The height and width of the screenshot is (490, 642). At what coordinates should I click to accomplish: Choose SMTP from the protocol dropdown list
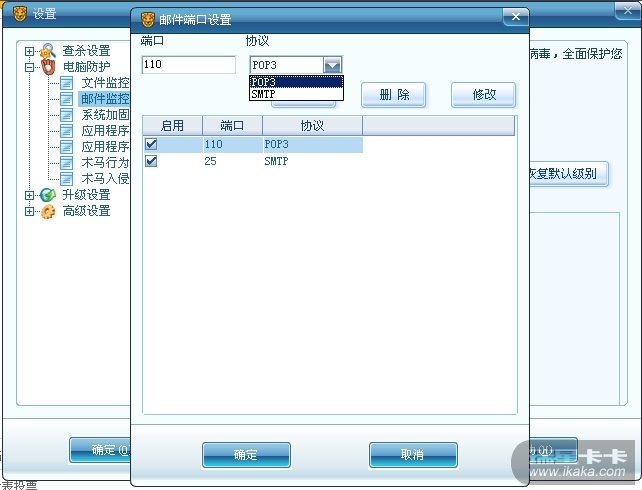pos(296,94)
